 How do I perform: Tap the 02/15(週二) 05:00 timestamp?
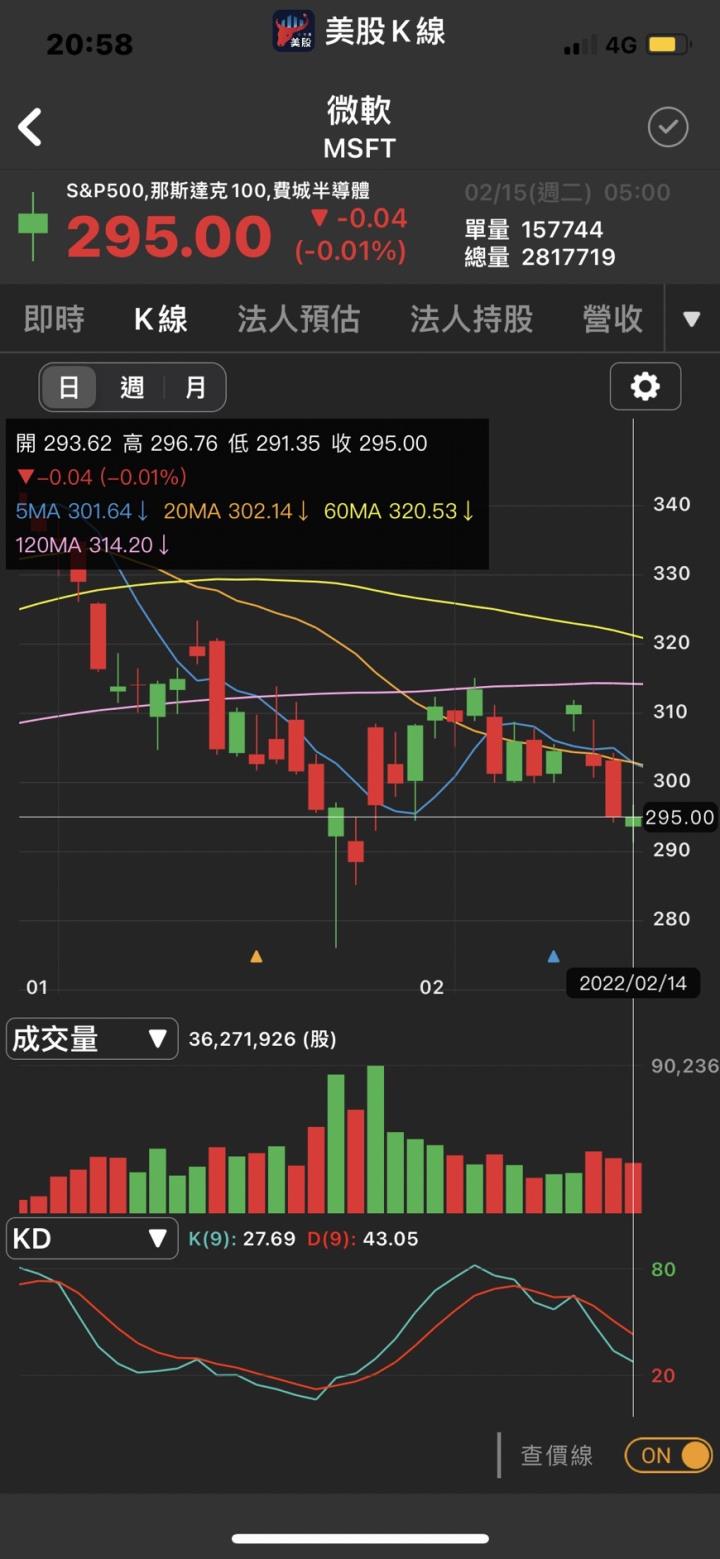567,192
